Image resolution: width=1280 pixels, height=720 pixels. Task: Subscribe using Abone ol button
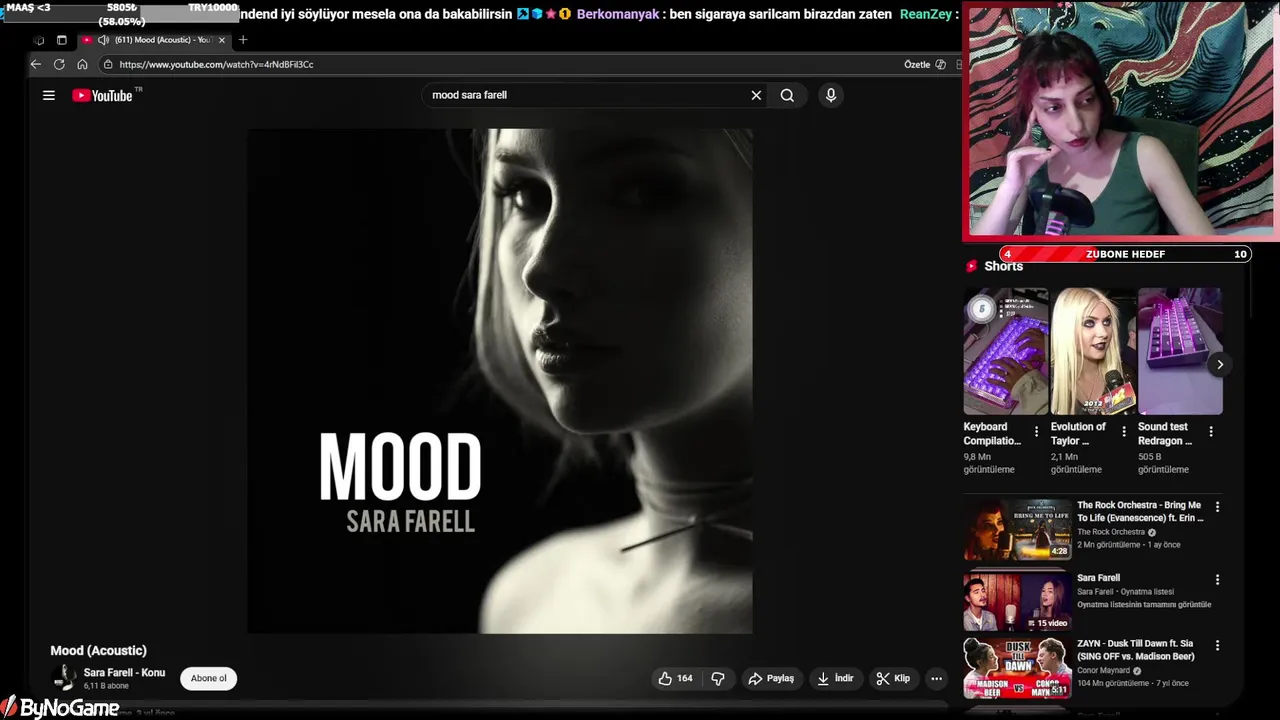click(208, 678)
